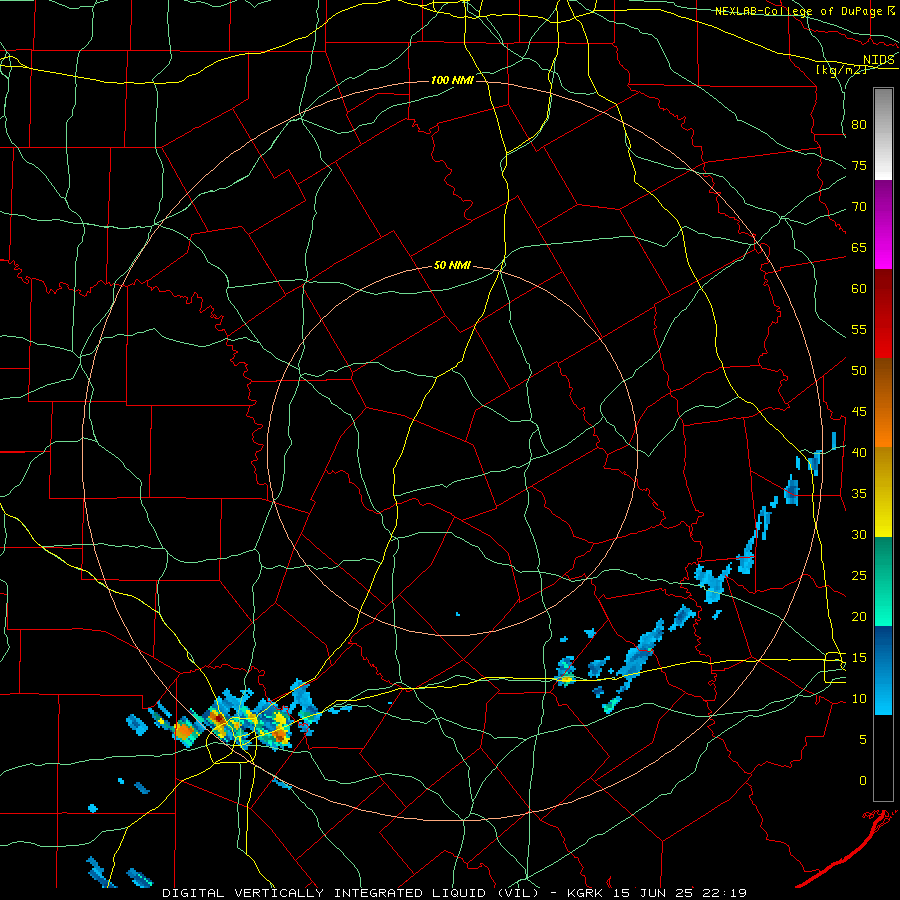Select the 30 value on the color scale
Screen dimensions: 900x900
click(x=859, y=535)
